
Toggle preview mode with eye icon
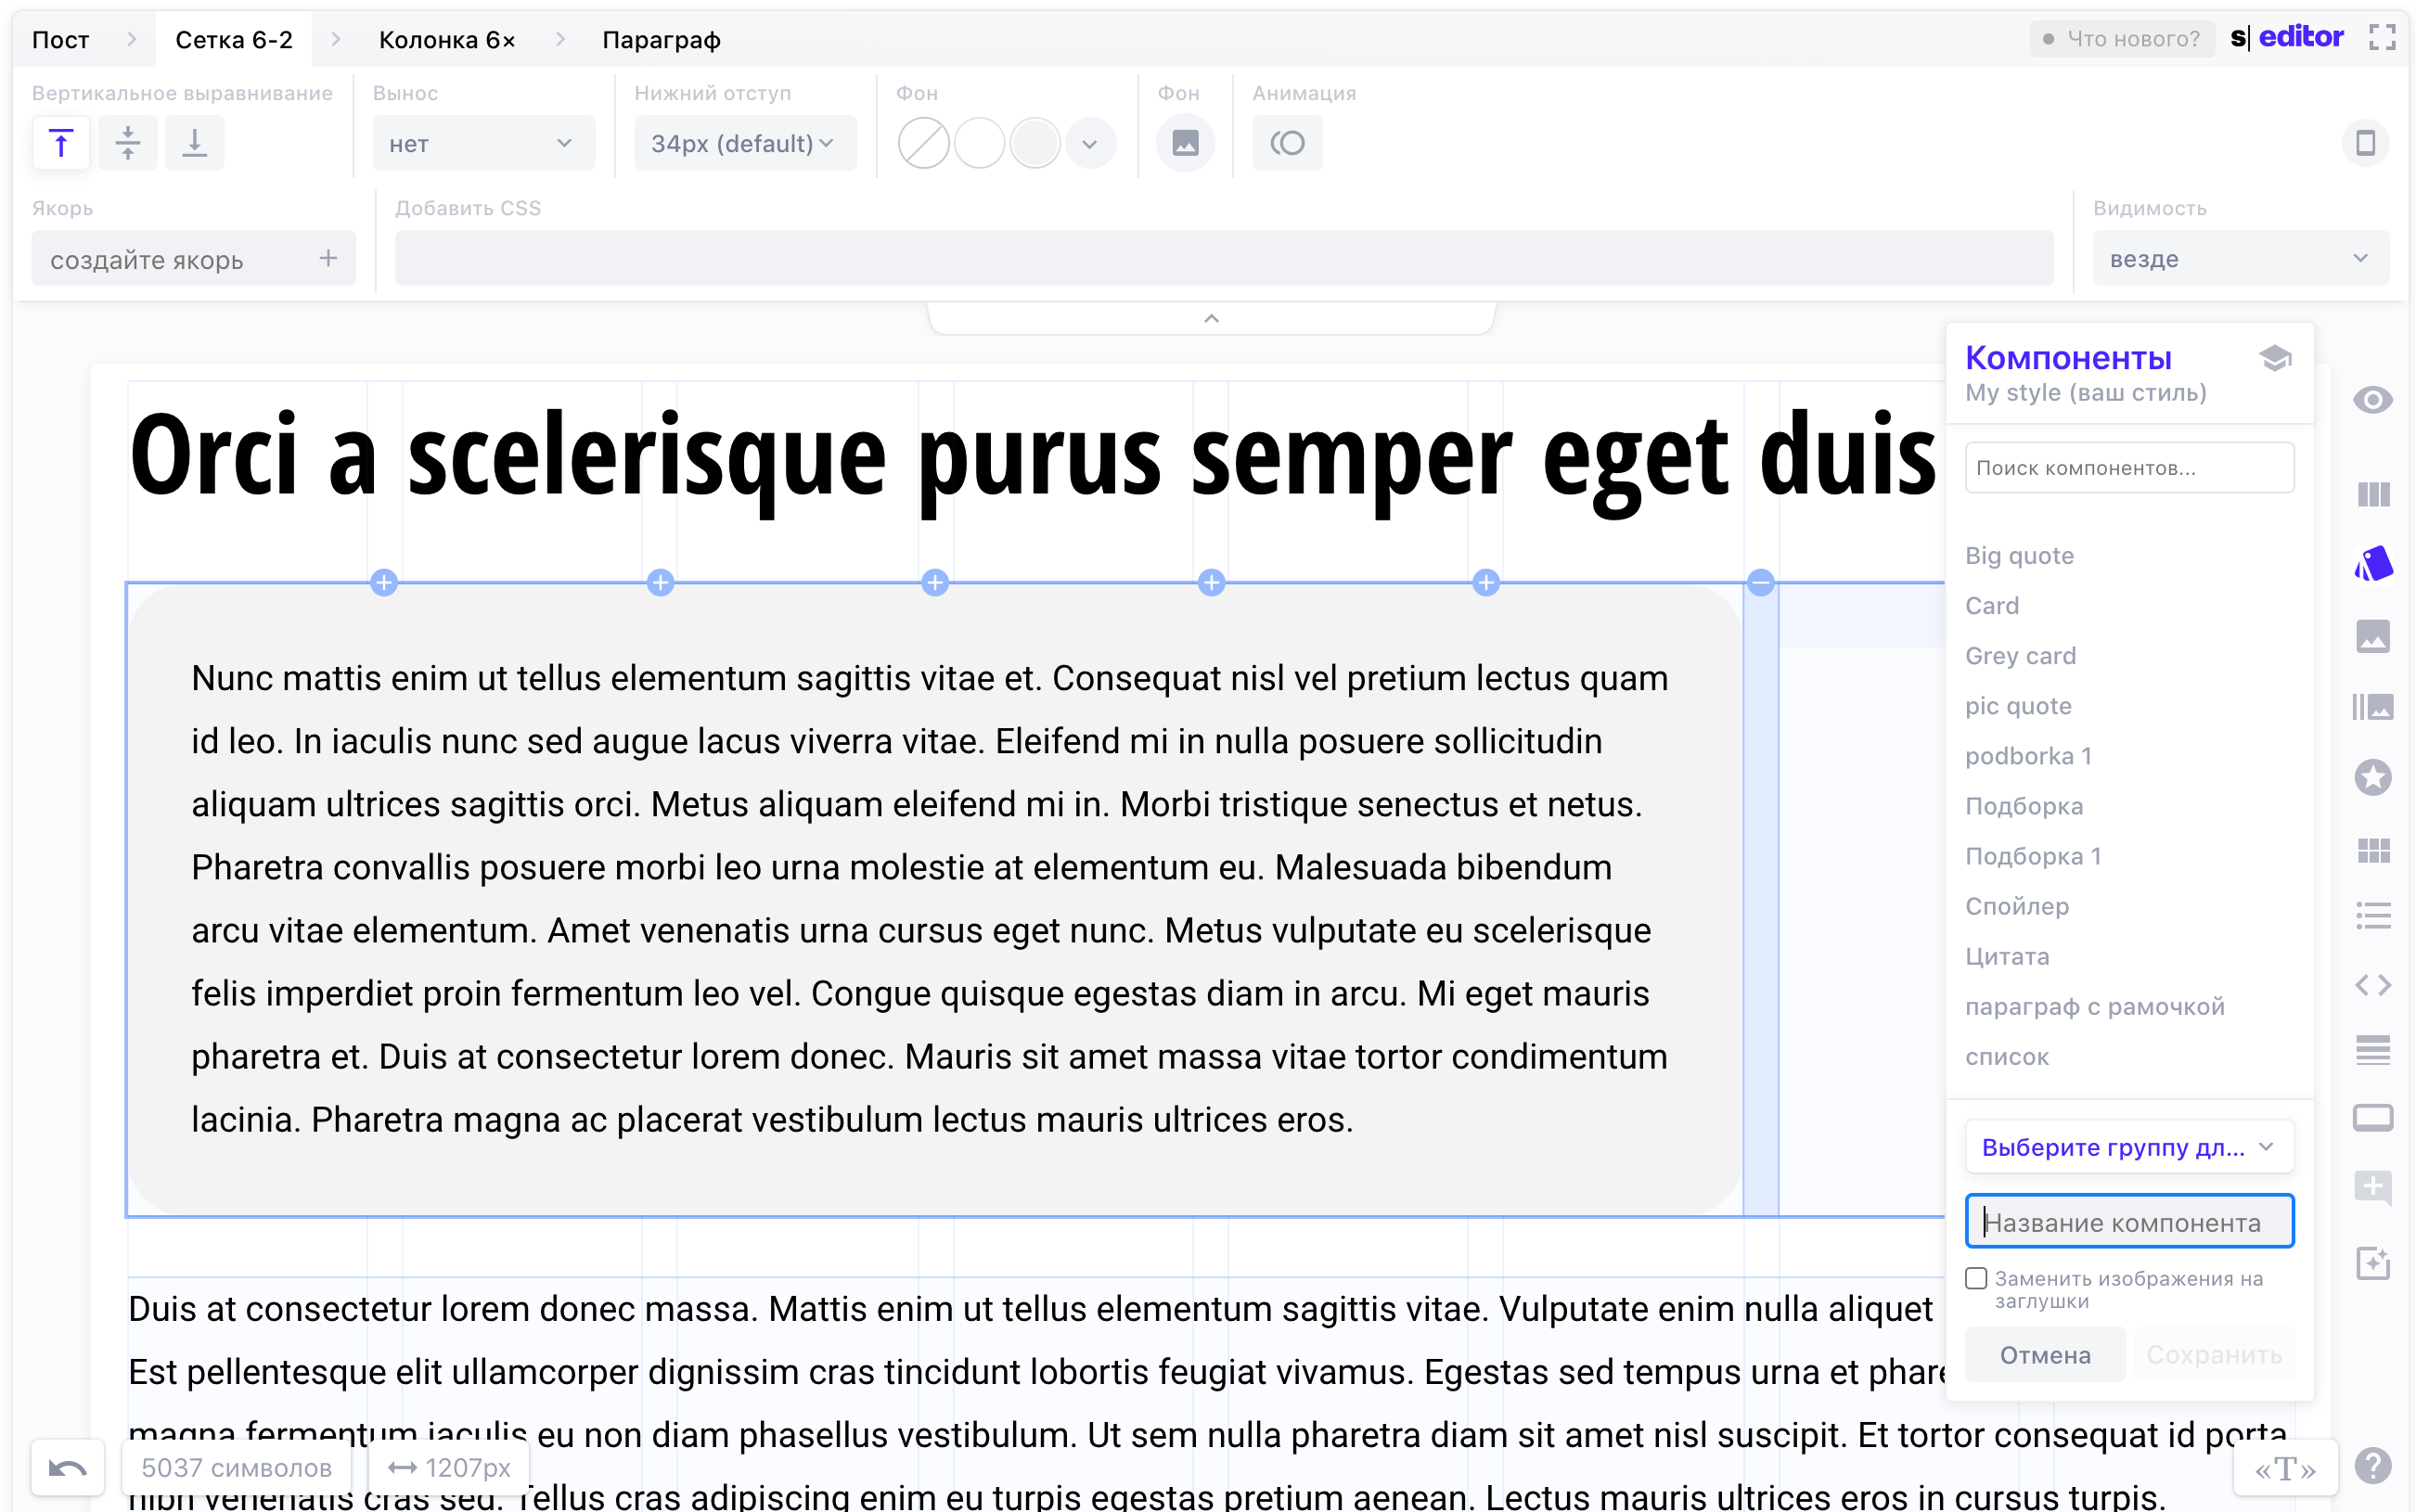pyautogui.click(x=2372, y=400)
